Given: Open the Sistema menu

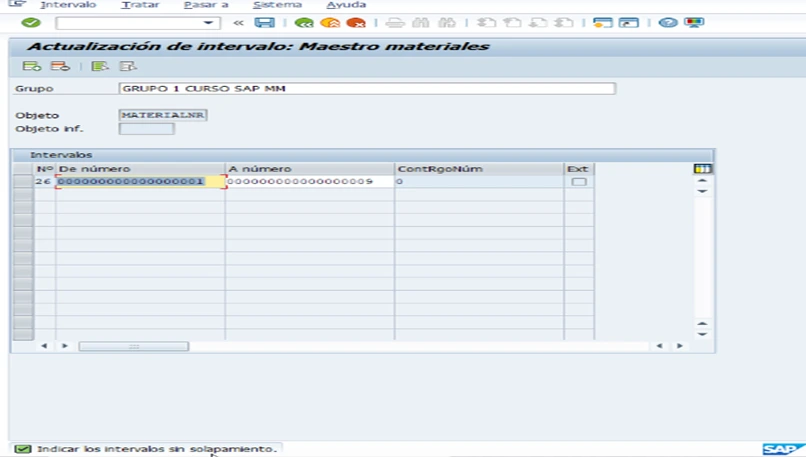Looking at the screenshot, I should (278, 5).
